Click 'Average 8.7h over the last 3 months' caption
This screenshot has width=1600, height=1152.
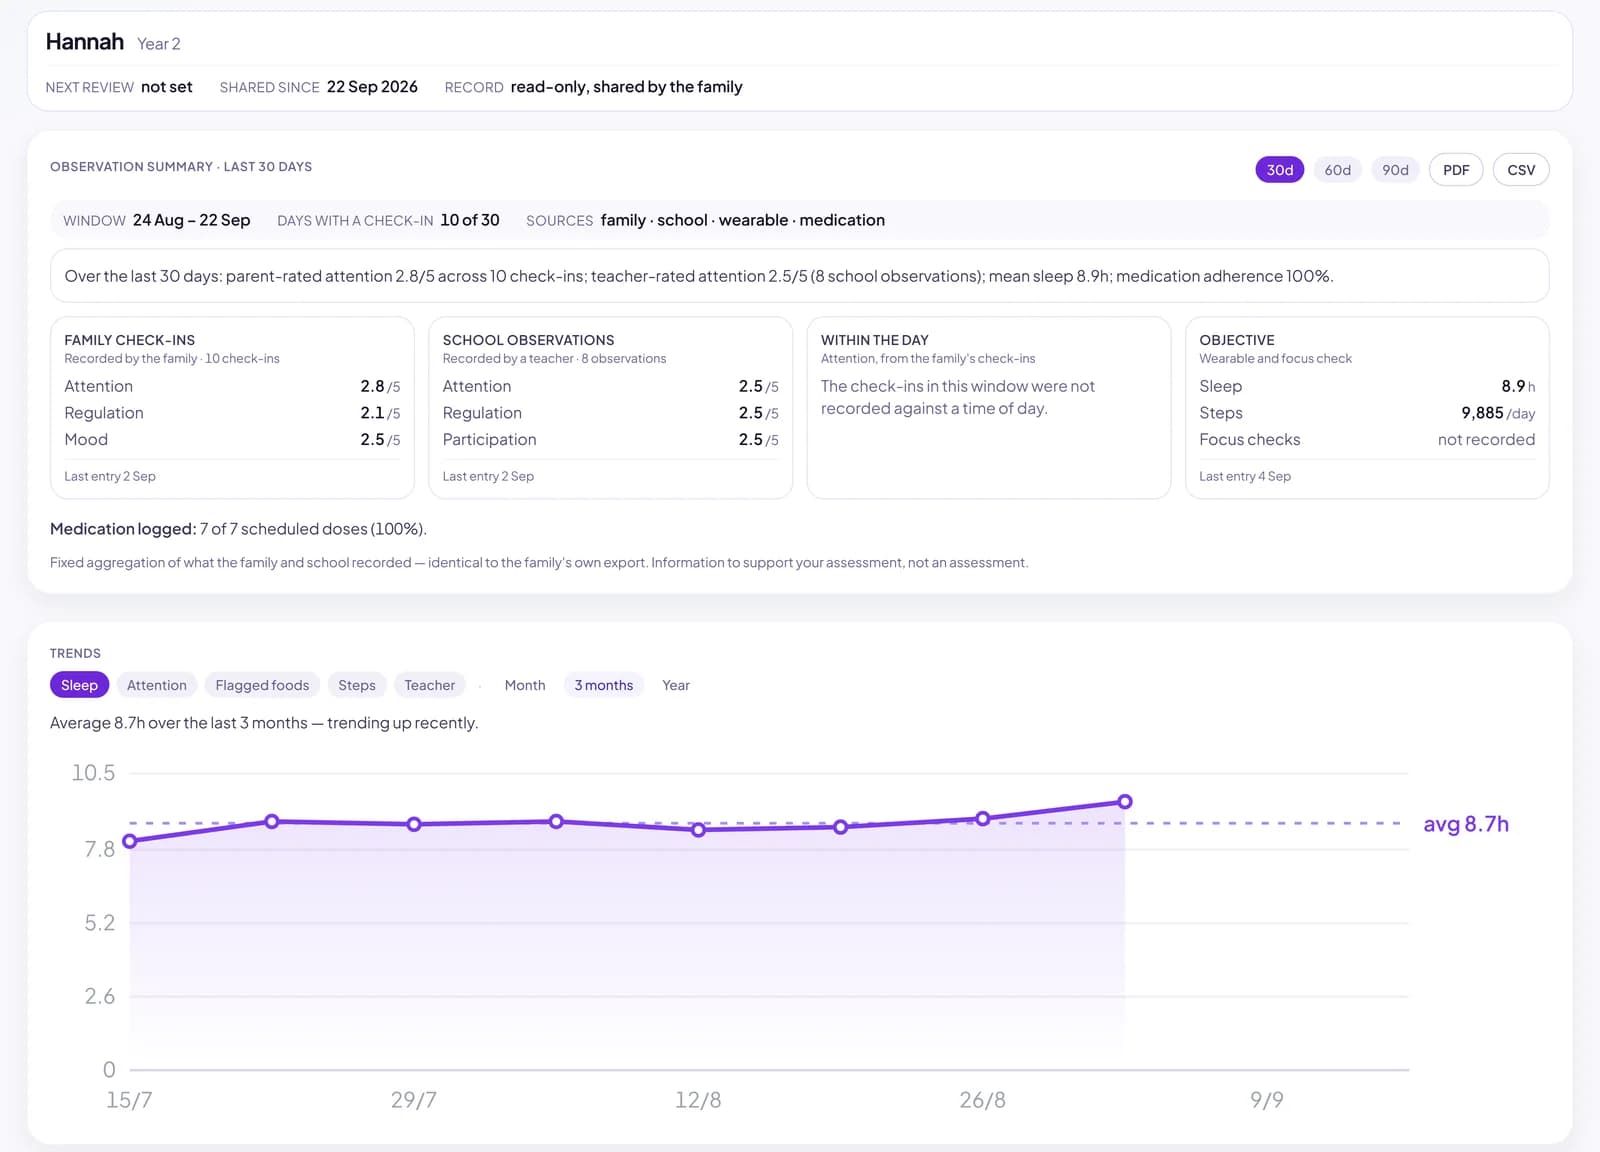coord(264,723)
